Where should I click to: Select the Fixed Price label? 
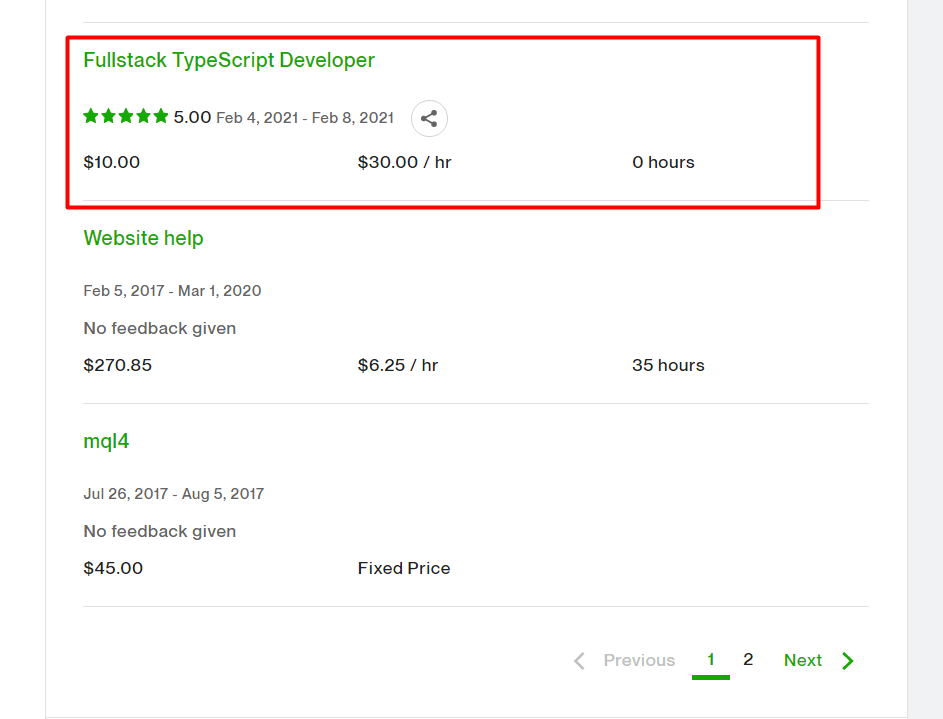404,569
